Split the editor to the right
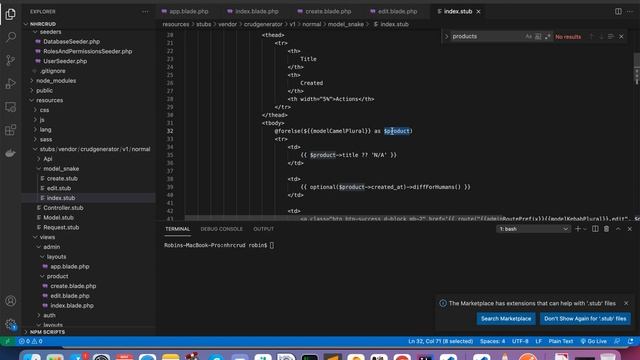The width and height of the screenshot is (640, 360). 618,11
